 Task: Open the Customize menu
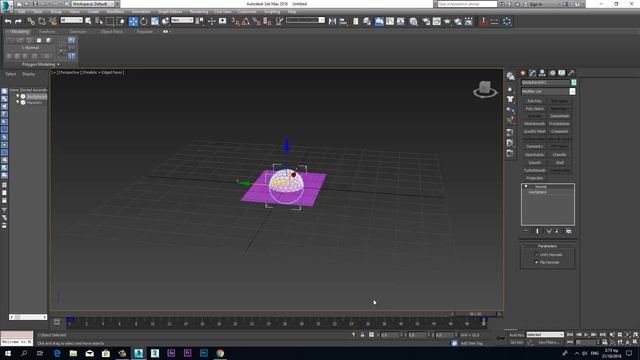pyautogui.click(x=247, y=12)
